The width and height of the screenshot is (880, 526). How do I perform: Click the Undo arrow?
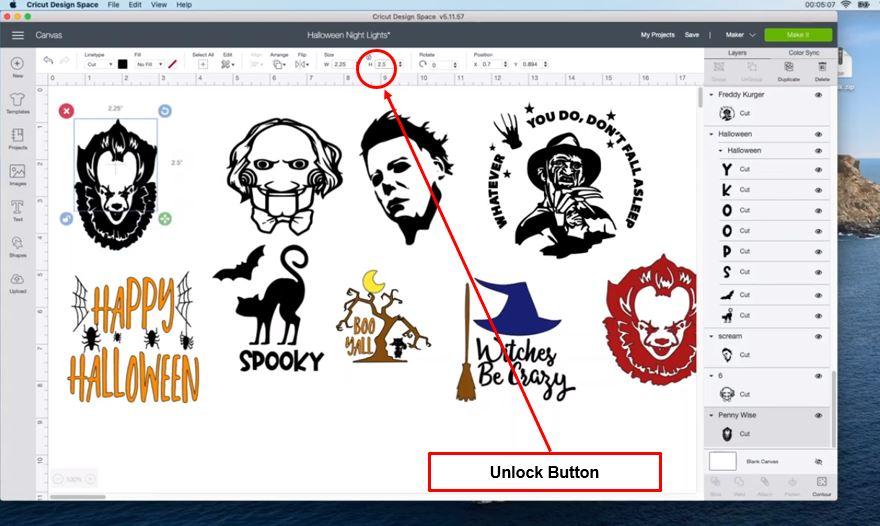[48, 61]
